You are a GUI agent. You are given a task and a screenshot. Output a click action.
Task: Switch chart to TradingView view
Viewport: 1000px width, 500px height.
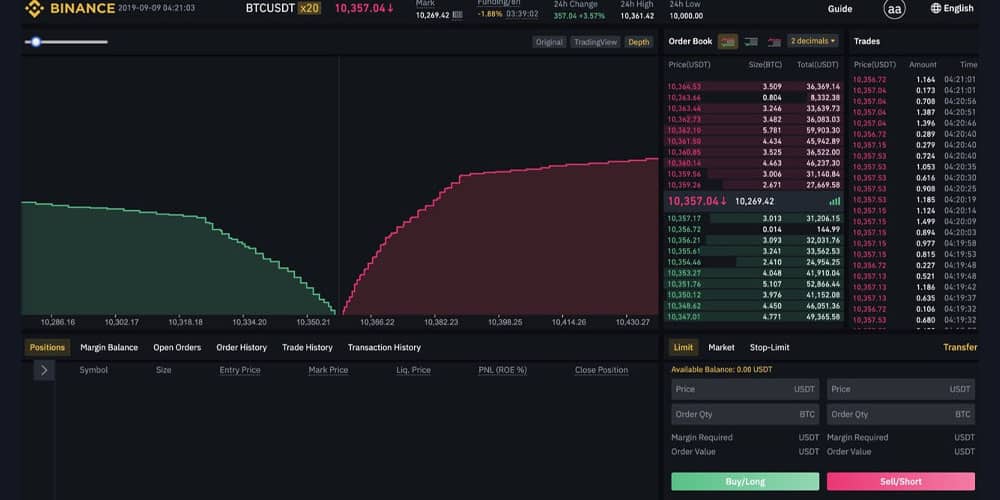pos(596,42)
